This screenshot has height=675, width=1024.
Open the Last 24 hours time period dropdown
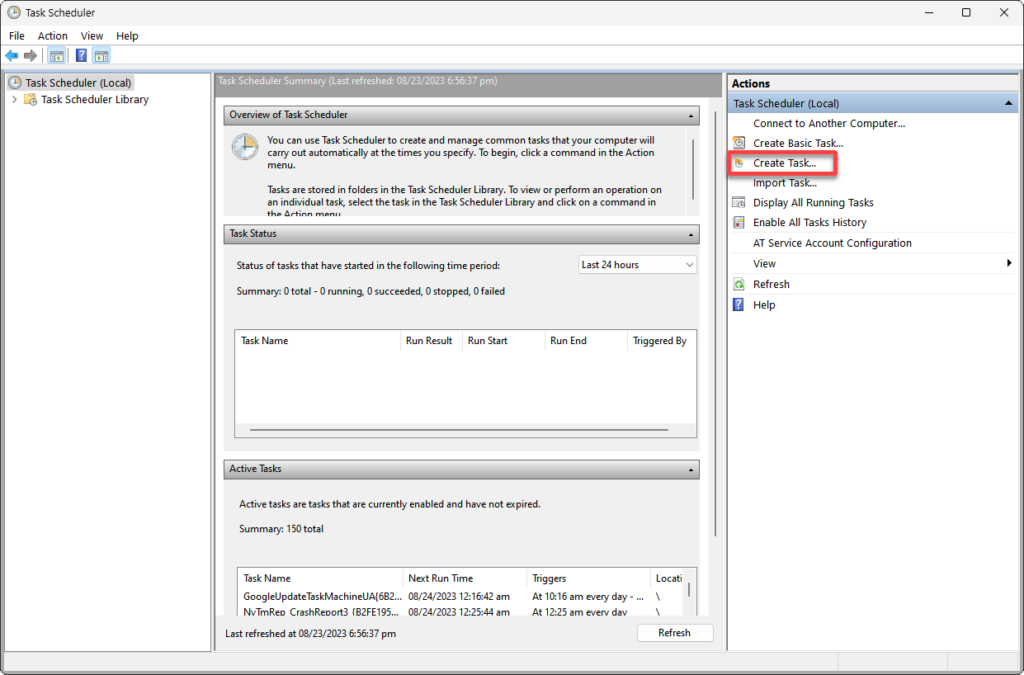pyautogui.click(x=638, y=265)
